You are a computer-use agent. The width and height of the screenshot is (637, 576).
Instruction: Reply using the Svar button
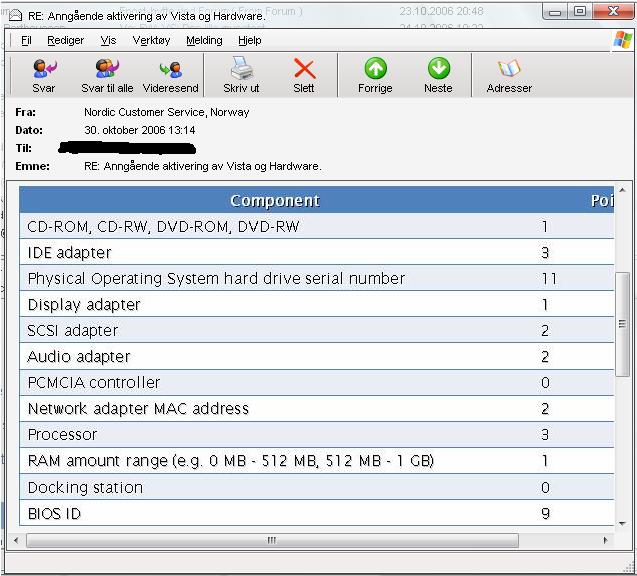[44, 76]
